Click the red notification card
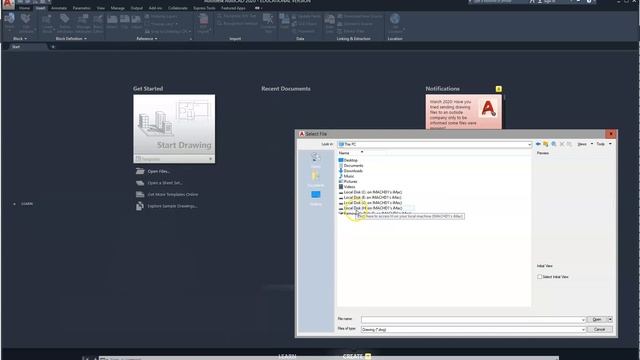Screen dimensions: 640x360 click(x=464, y=112)
